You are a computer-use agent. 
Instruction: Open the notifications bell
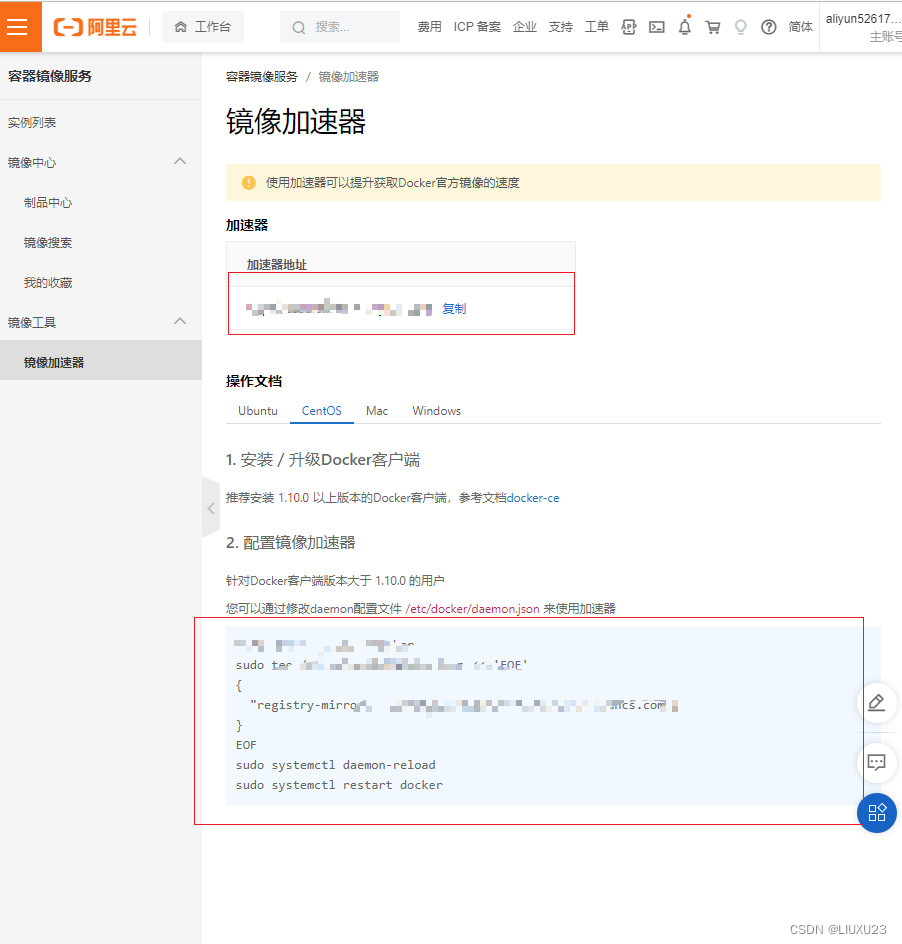685,26
